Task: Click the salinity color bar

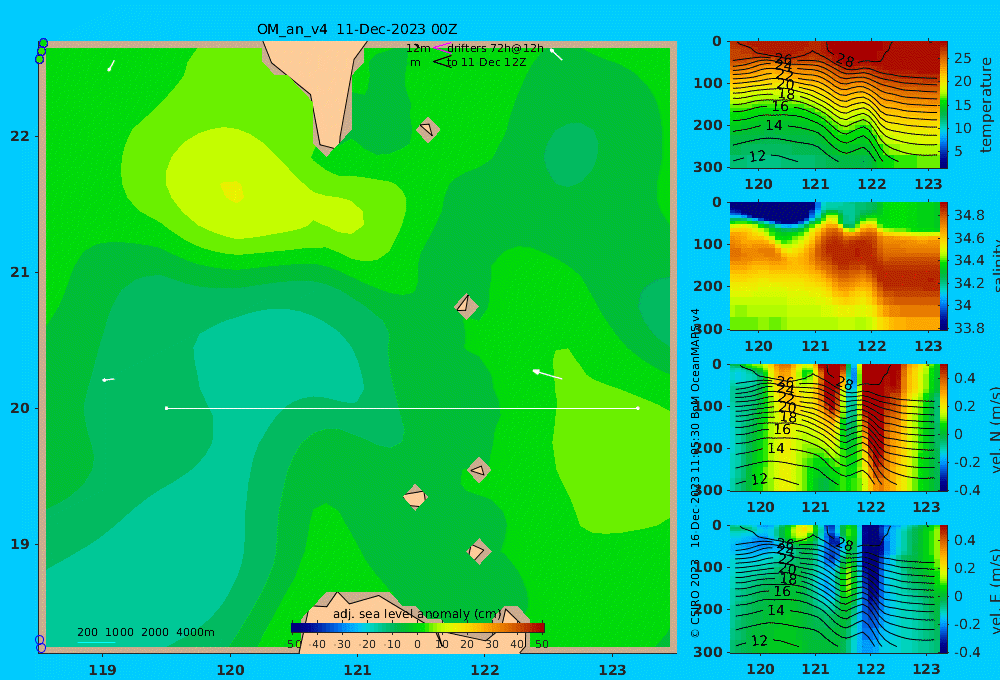Action: click(x=944, y=266)
